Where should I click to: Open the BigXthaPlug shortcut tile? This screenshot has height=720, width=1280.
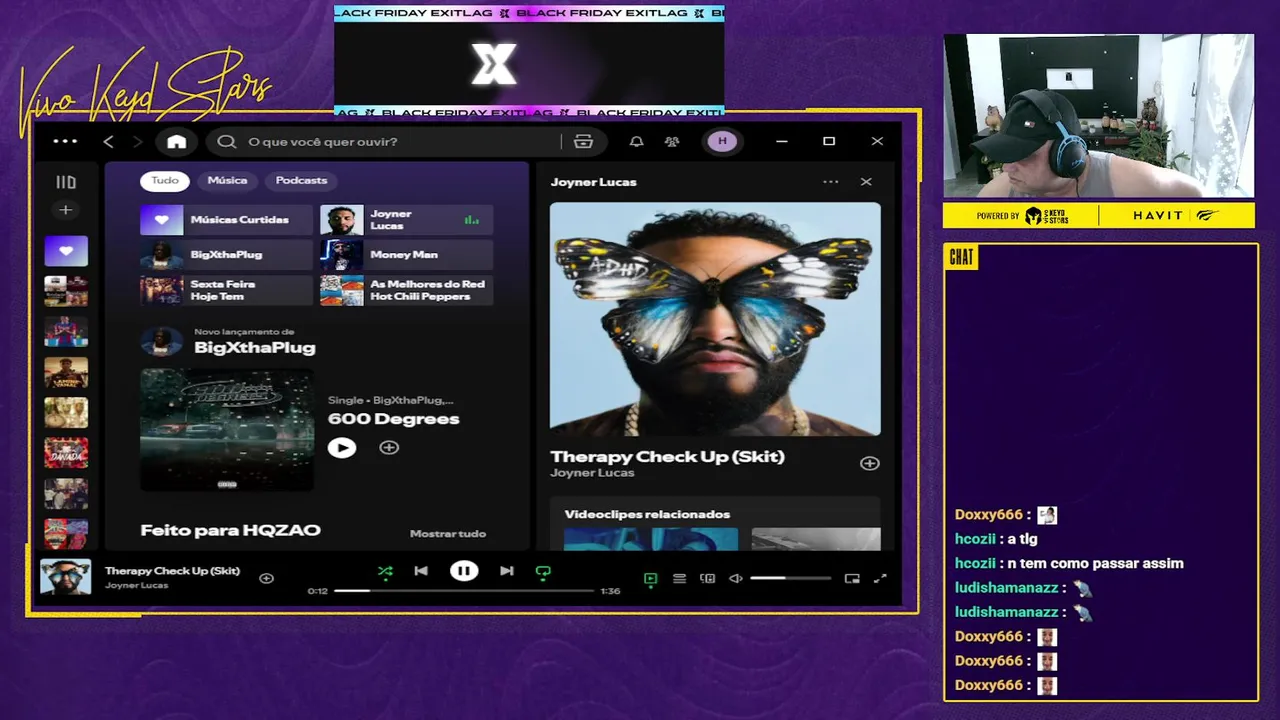(226, 255)
